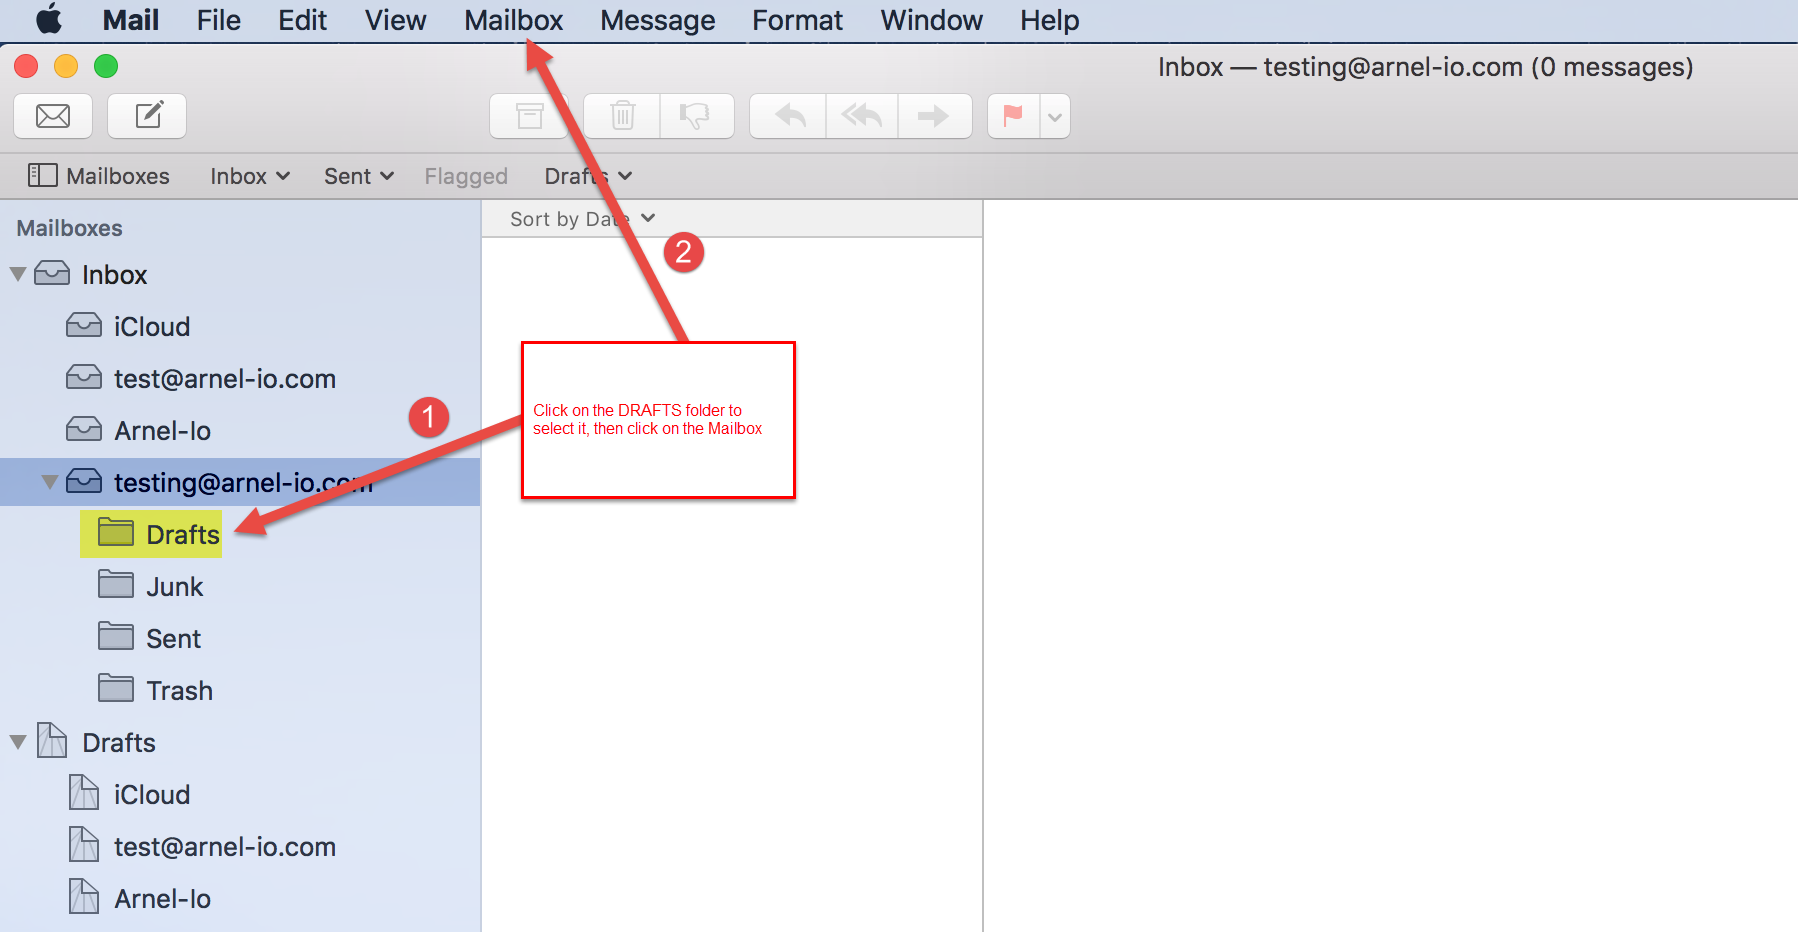The image size is (1798, 932).
Task: Toggle the Mailboxes sidebar button
Action: (x=98, y=176)
